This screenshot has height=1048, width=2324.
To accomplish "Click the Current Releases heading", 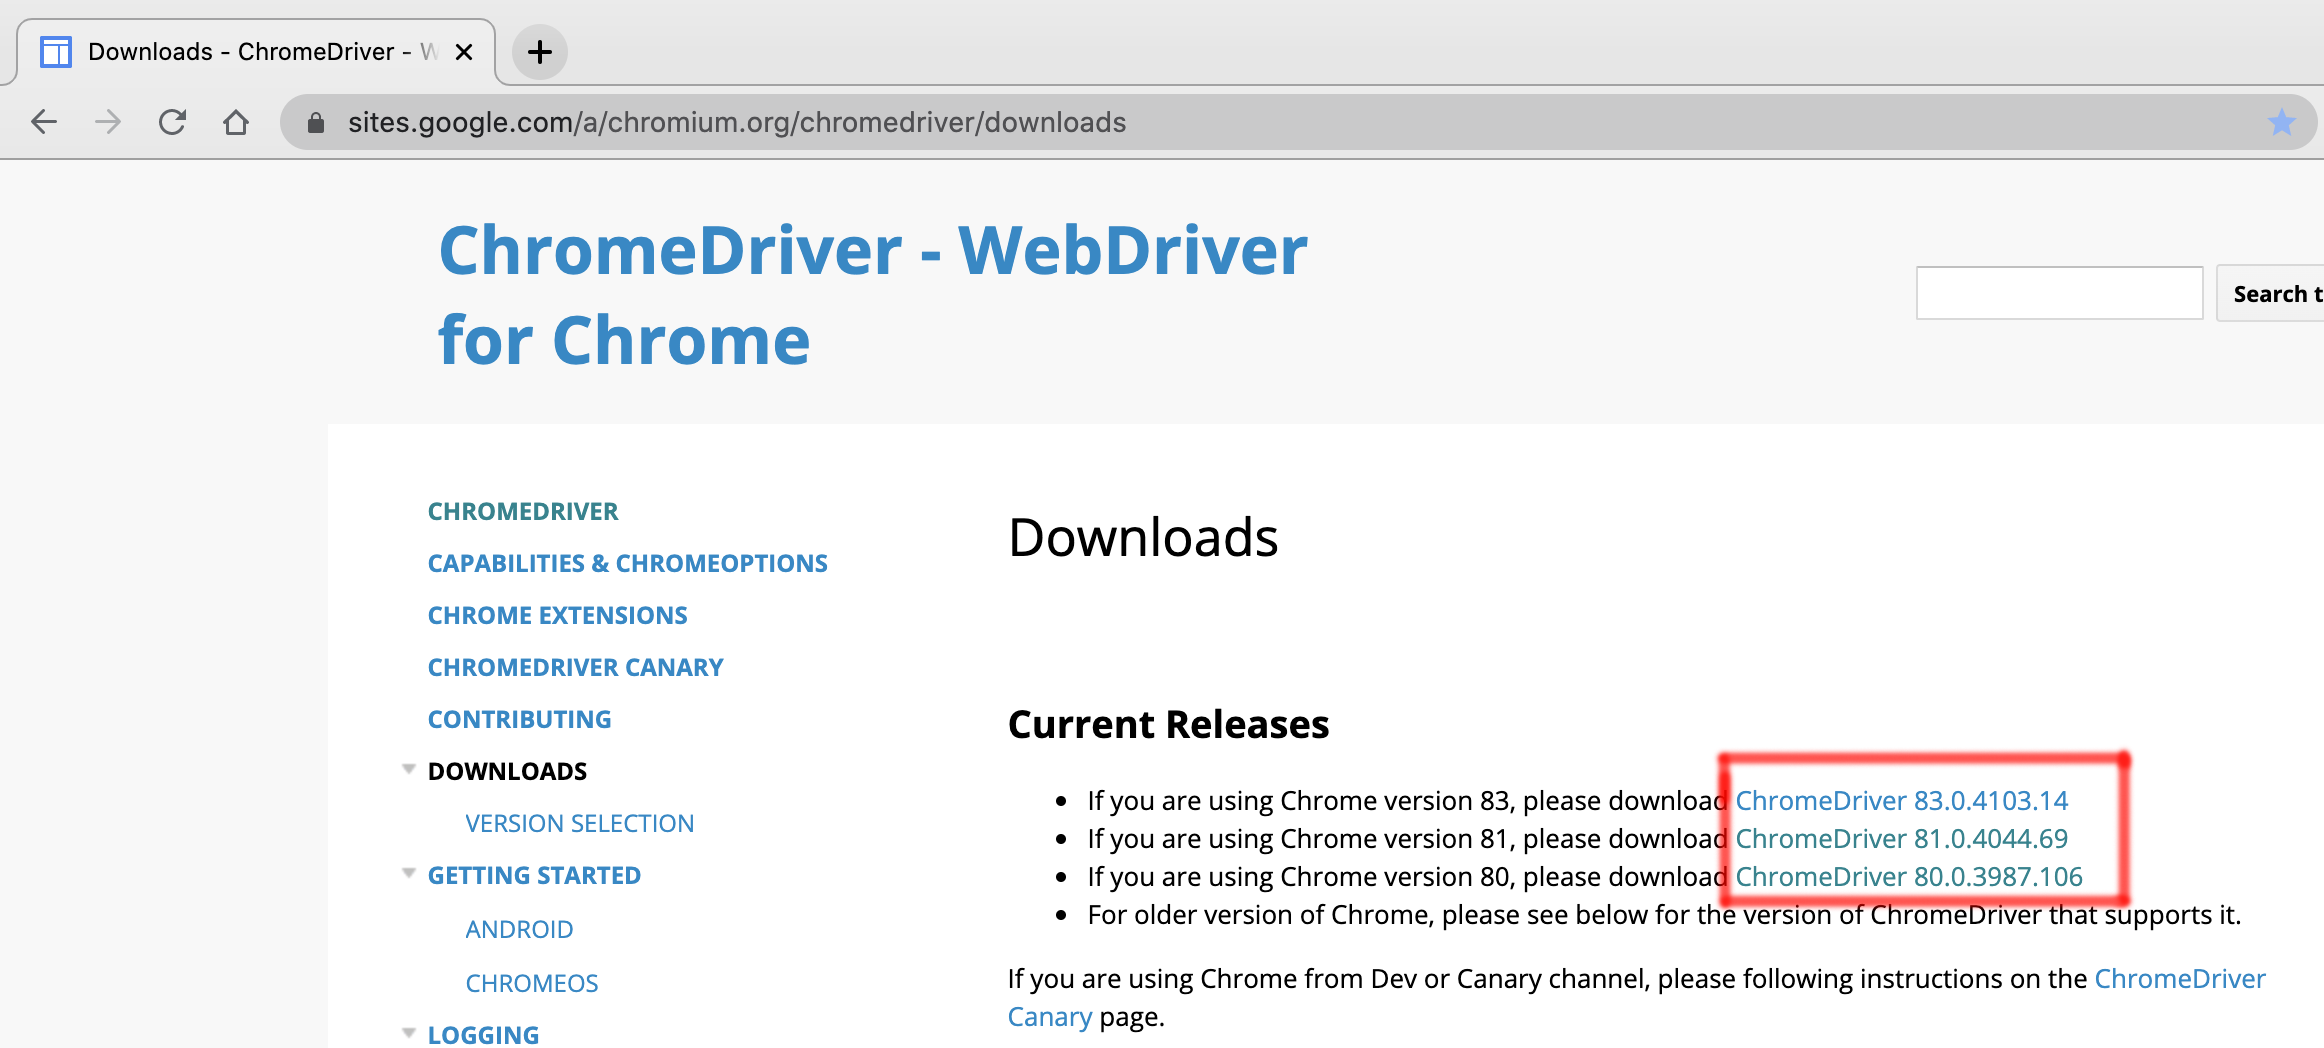I will (1168, 724).
